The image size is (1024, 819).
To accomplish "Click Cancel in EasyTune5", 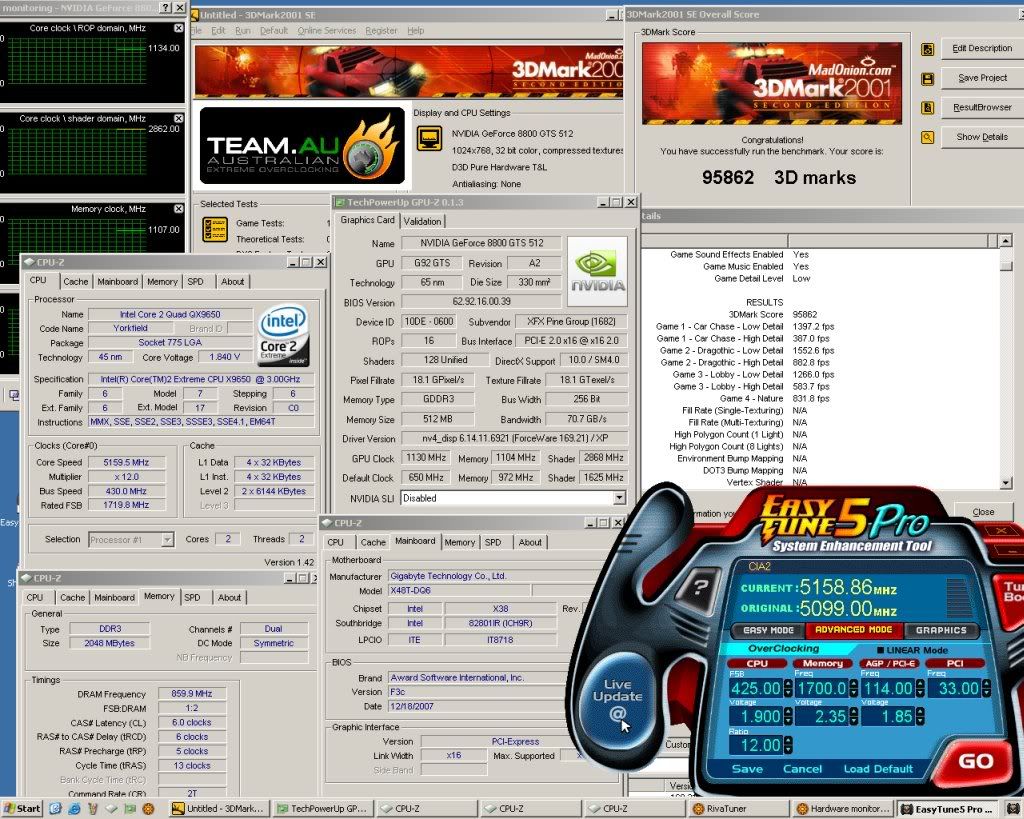I will (x=802, y=769).
